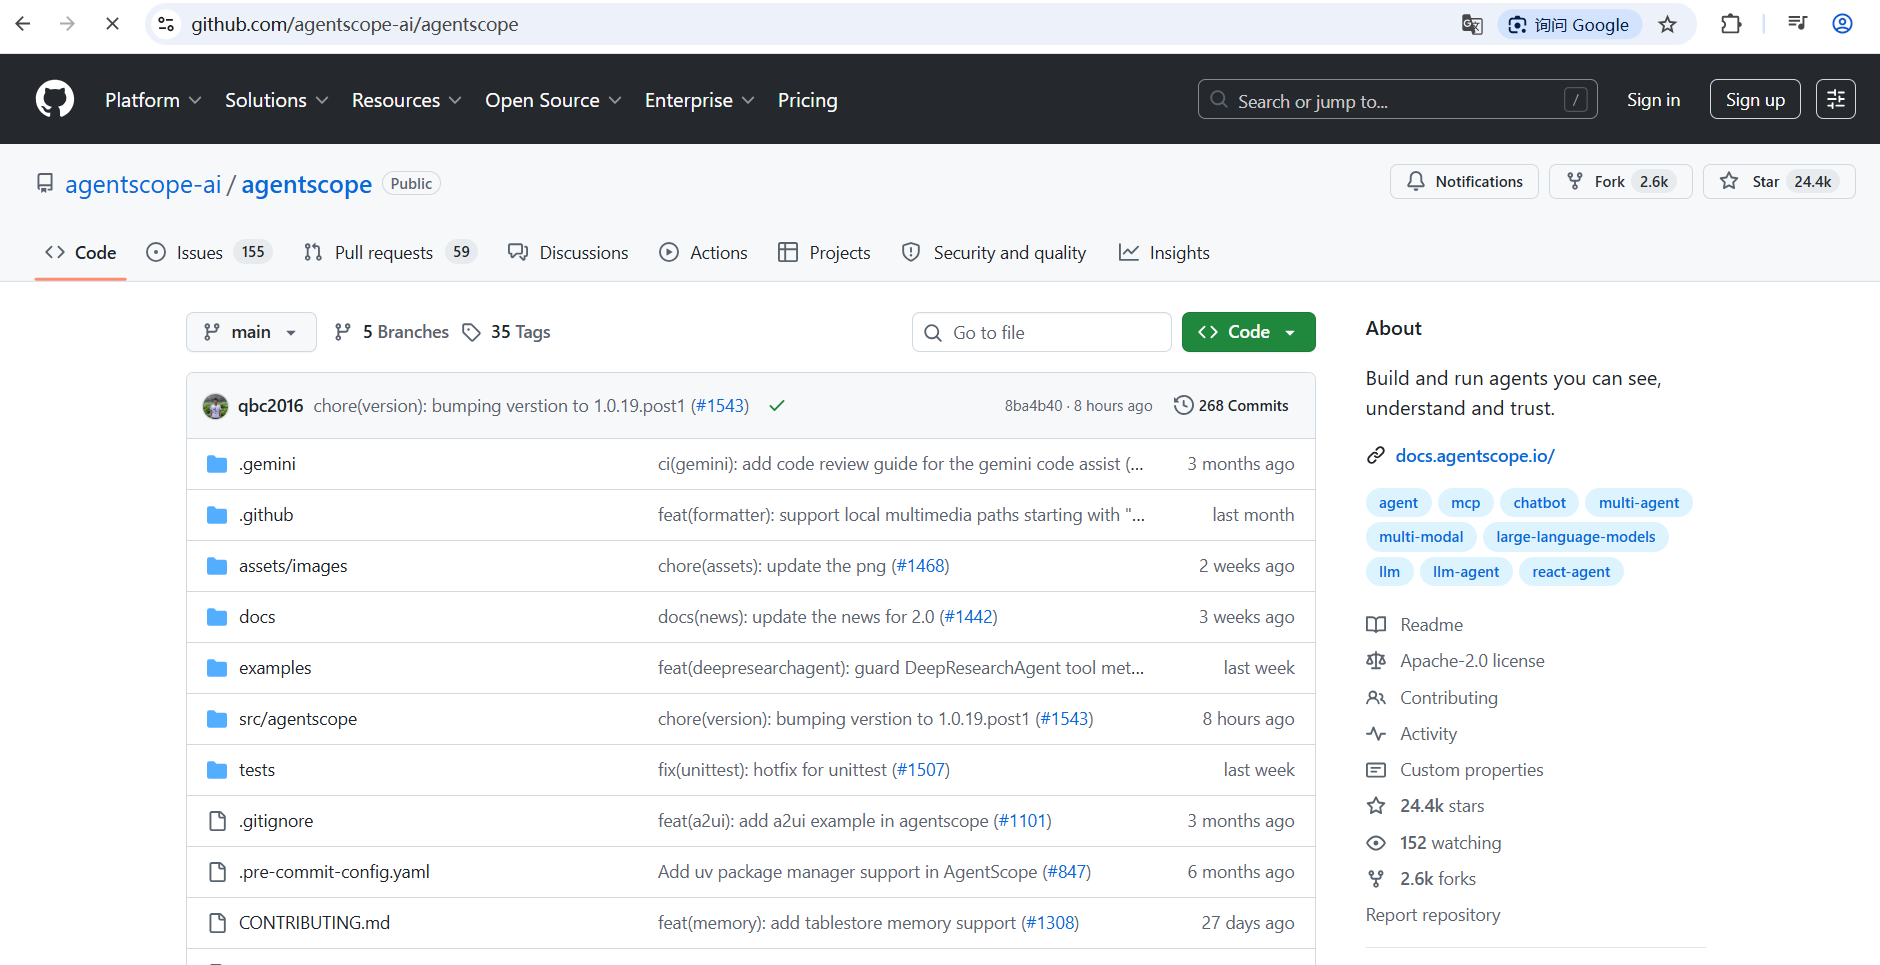Screen dimensions: 1880x965
Task: Expand the Resources menu
Action: tap(407, 100)
